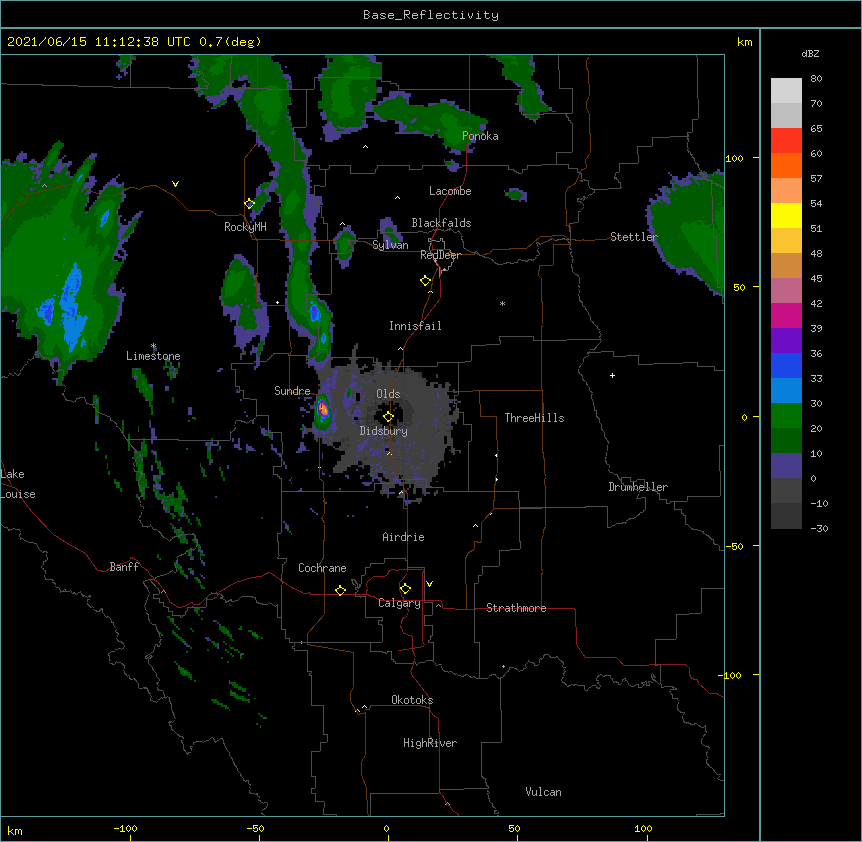Screen dimensions: 862x842
Task: Click the yellow diamond marker below Cochrane
Action: pyautogui.click(x=340, y=590)
